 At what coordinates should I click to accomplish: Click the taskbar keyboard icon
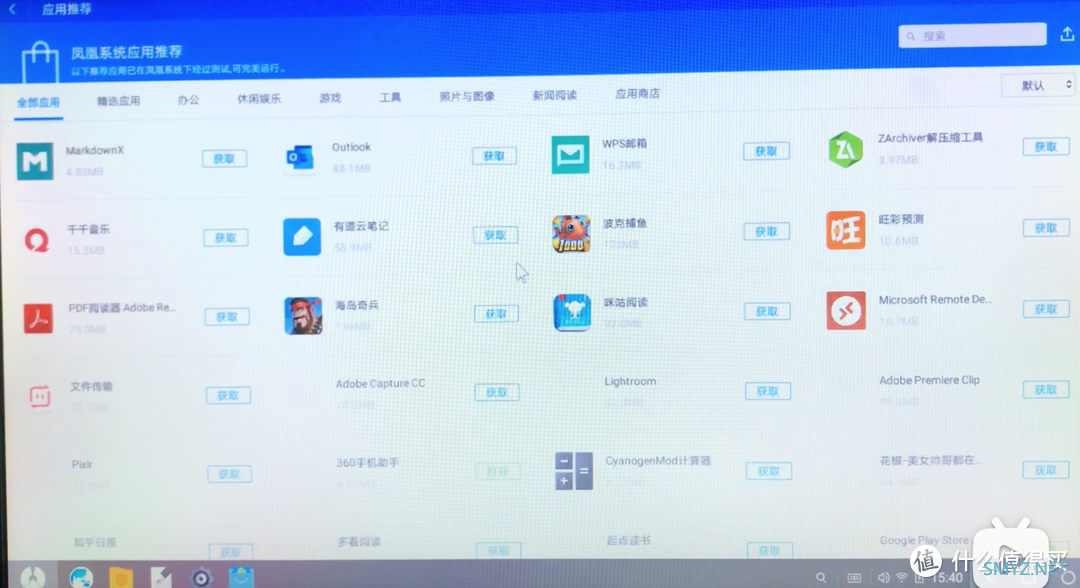pyautogui.click(x=854, y=578)
